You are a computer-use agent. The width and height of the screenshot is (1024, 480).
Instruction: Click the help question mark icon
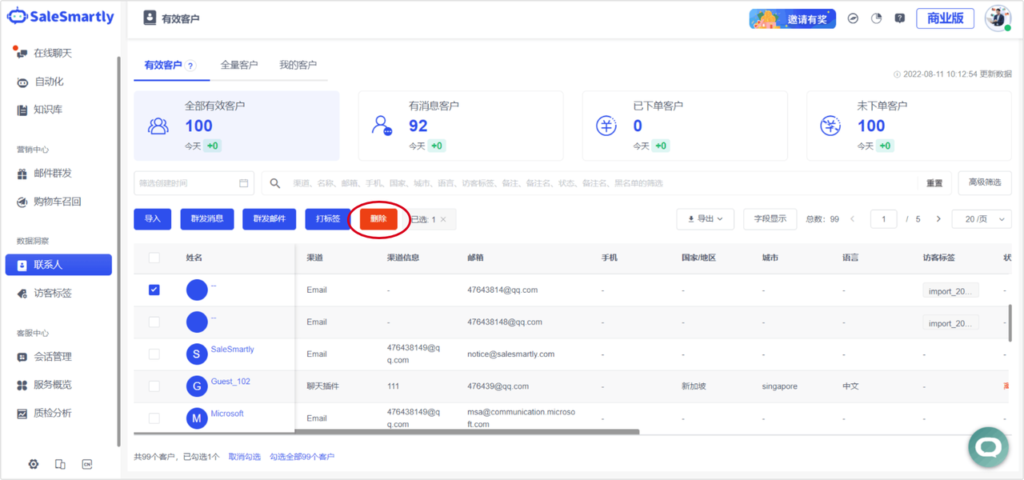[x=899, y=18]
